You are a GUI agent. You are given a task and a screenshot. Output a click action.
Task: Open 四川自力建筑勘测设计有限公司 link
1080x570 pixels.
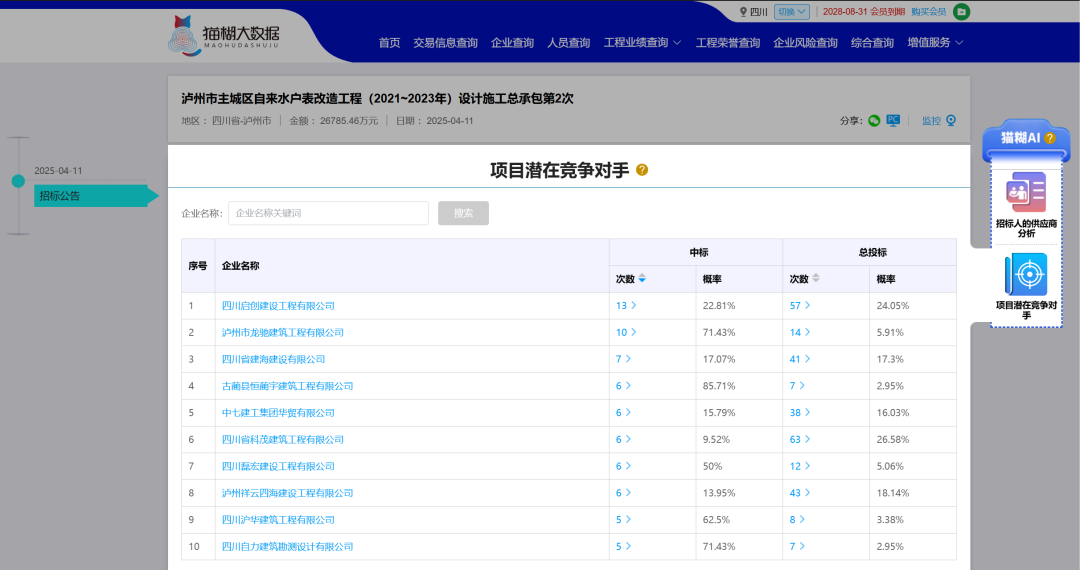click(x=287, y=547)
